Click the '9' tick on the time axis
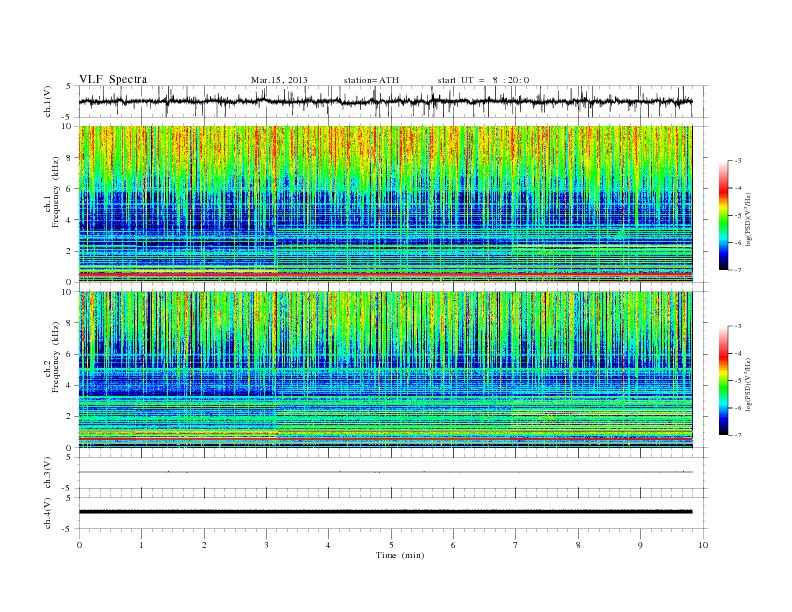Viewport: 792px width, 612px height. click(640, 545)
